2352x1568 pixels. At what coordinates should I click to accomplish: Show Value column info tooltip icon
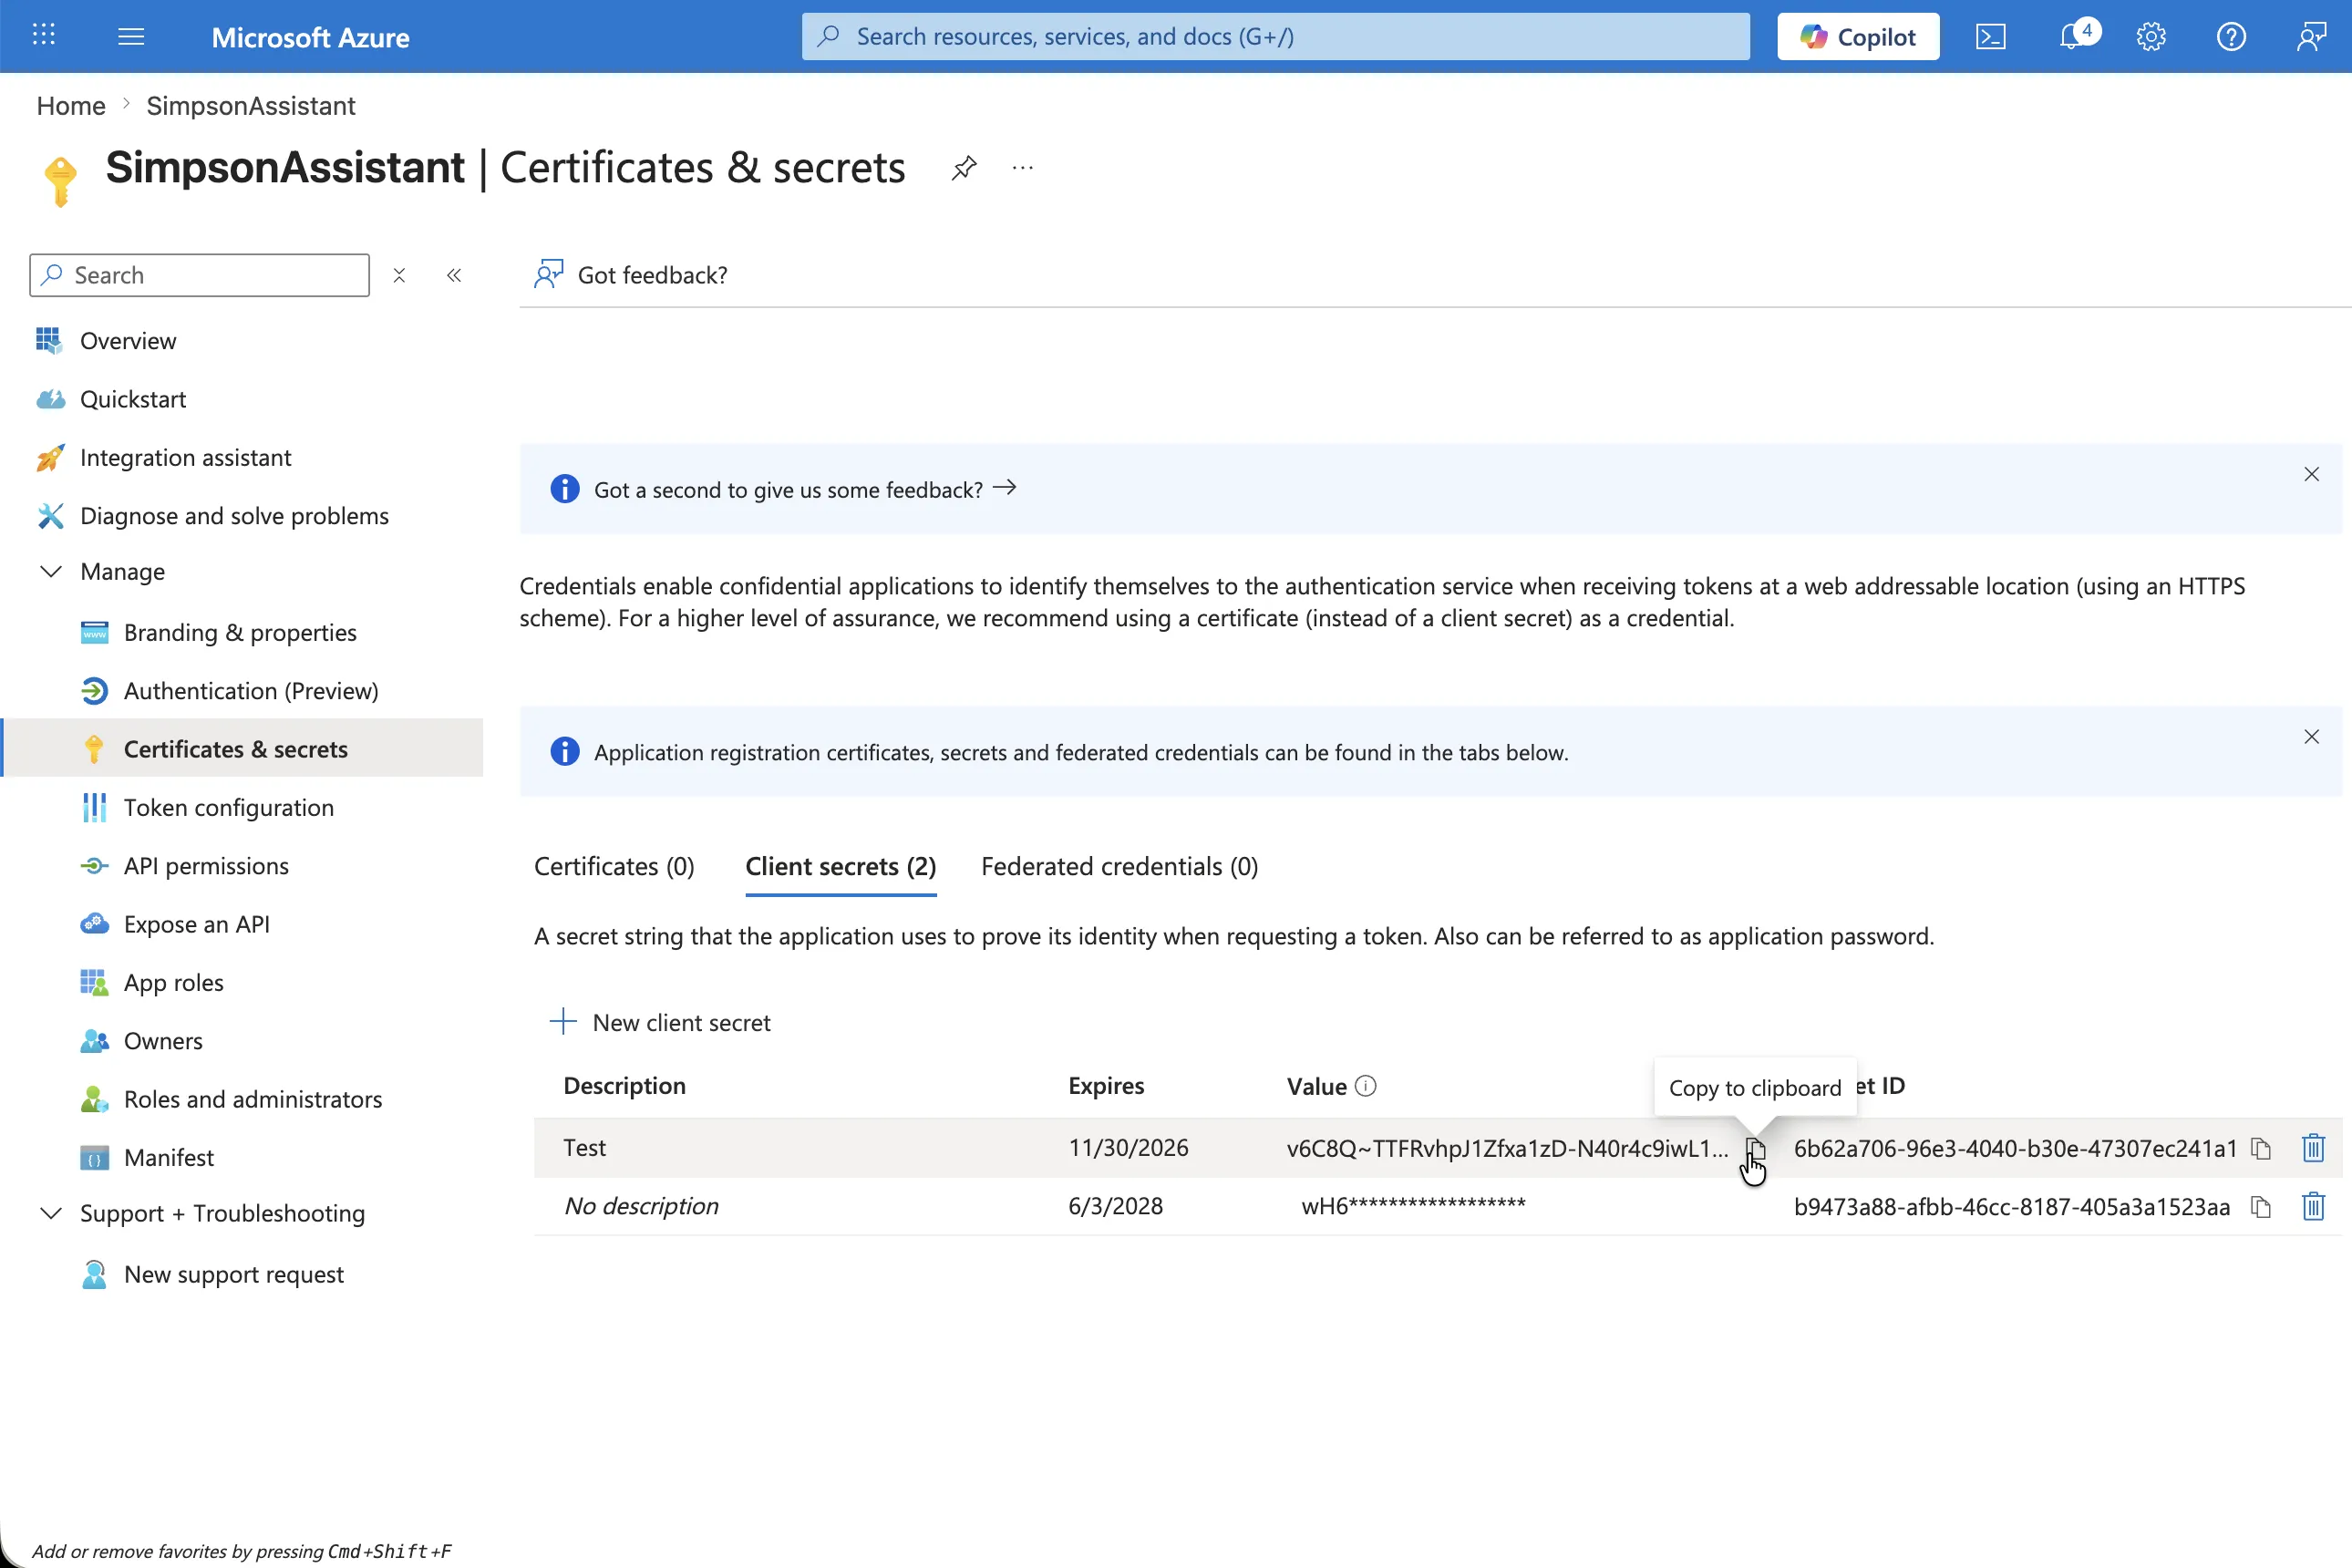pos(1365,1086)
